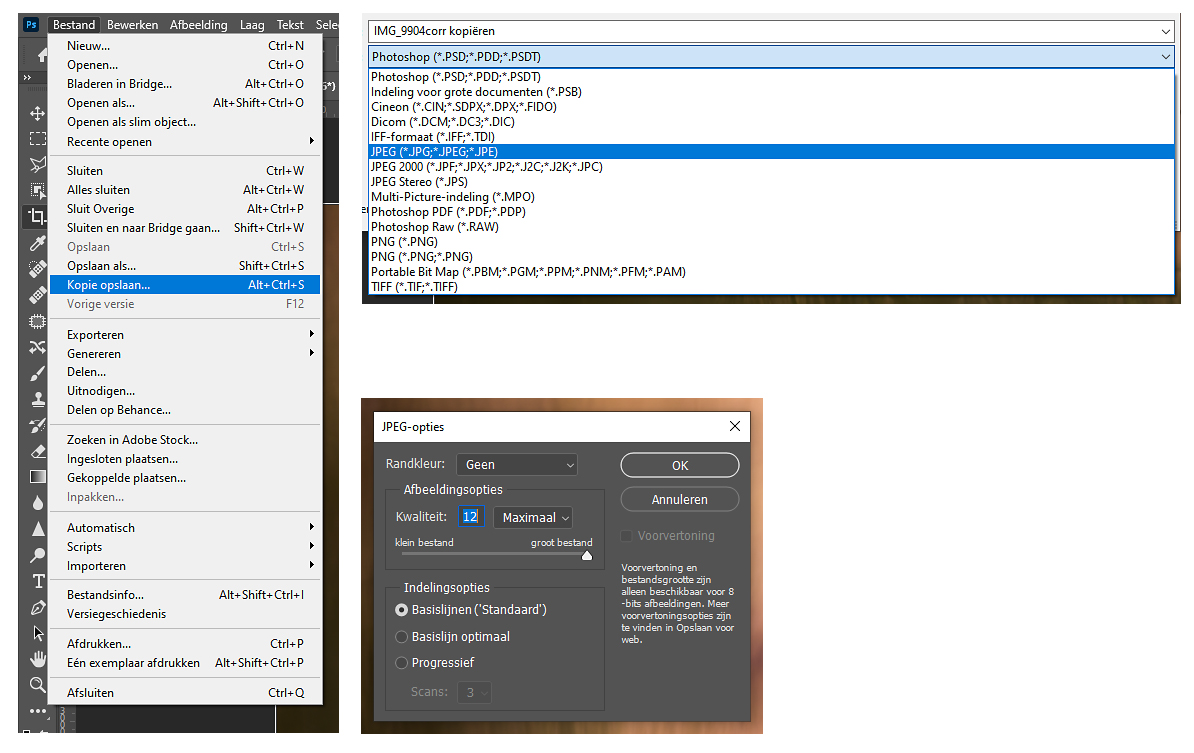Open the Randkleur dropdown showing Geen
Viewport: 1194px width, 753px height.
click(x=516, y=464)
